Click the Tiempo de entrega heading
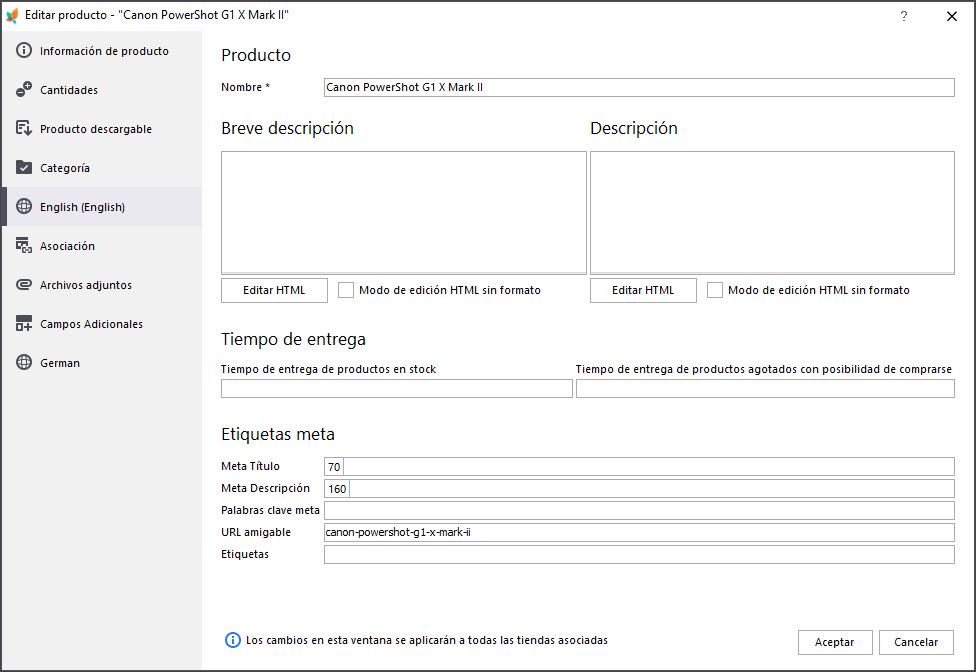 293,339
